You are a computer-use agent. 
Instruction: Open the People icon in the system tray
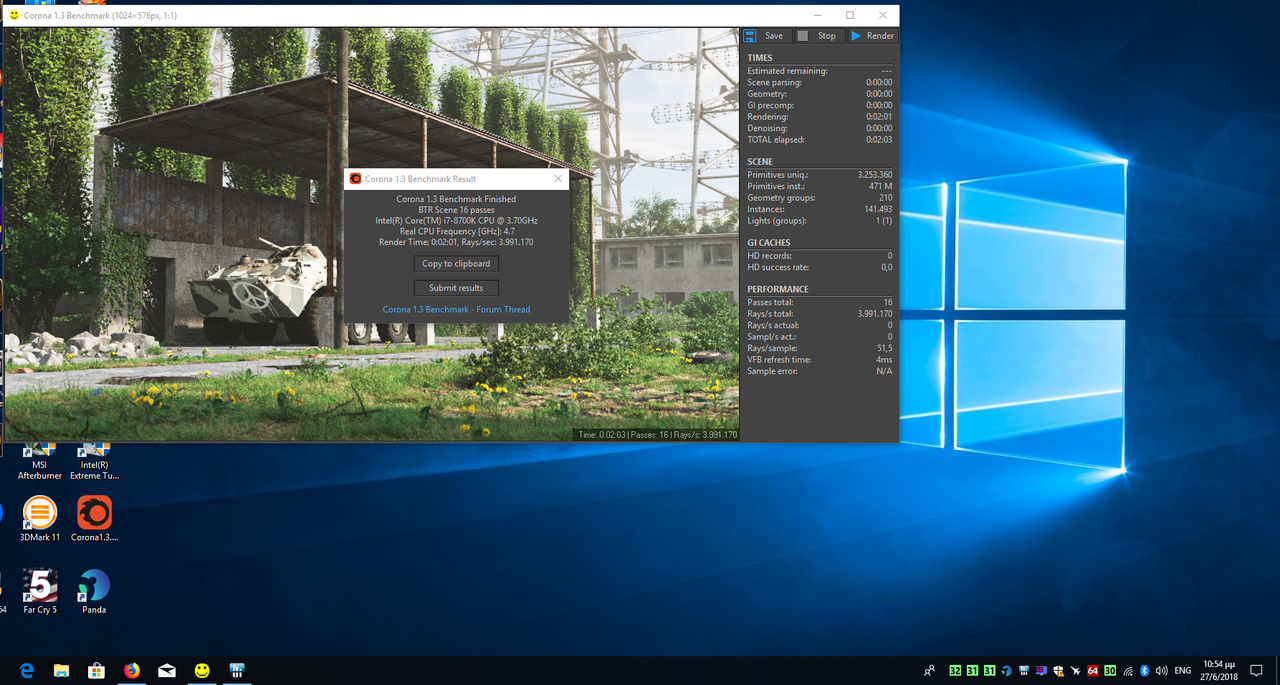930,671
